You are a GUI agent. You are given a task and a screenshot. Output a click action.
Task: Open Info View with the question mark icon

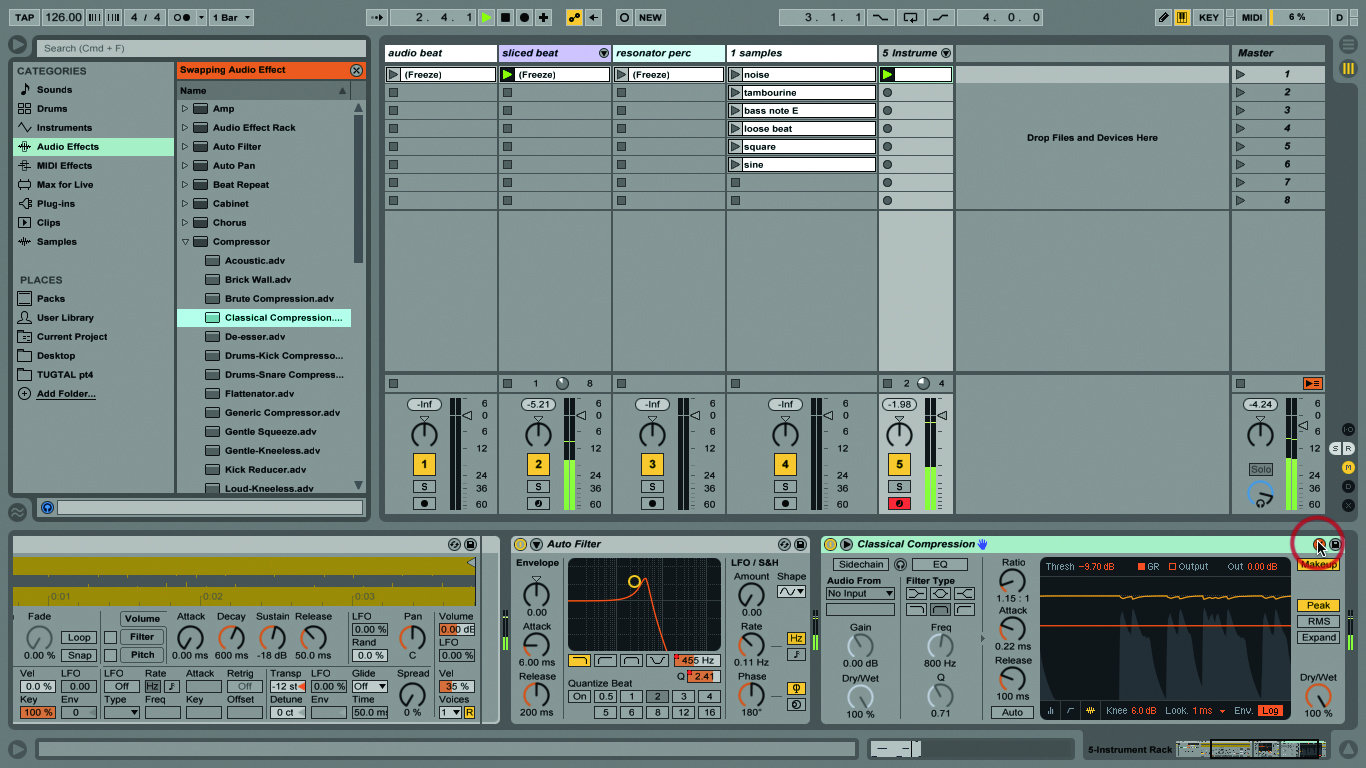tap(46, 508)
